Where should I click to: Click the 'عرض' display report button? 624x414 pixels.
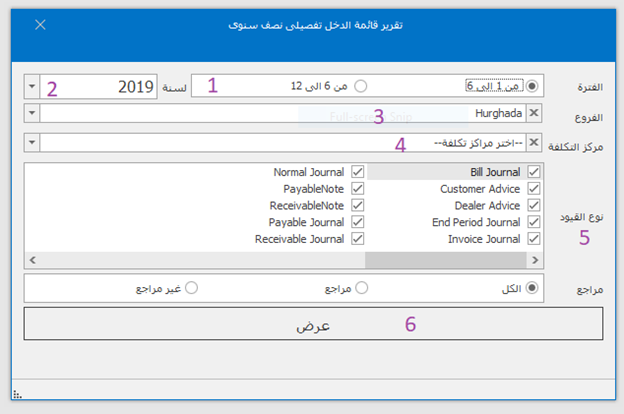(312, 325)
